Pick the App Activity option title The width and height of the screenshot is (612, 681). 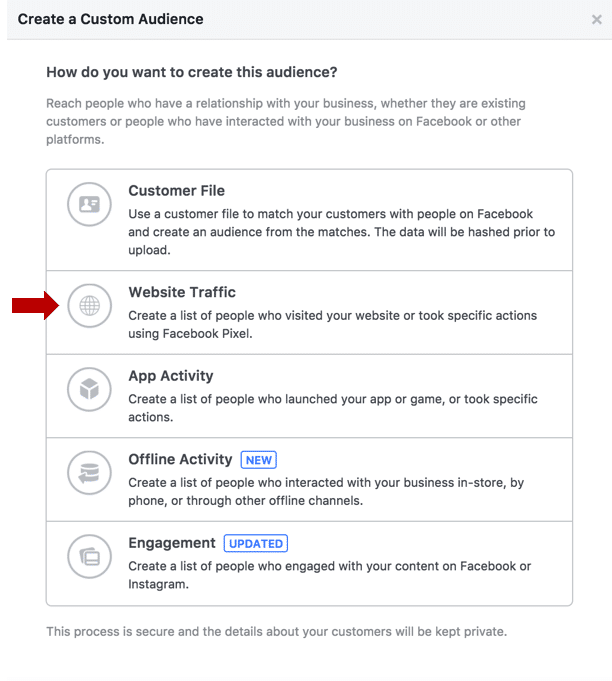pyautogui.click(x=171, y=376)
